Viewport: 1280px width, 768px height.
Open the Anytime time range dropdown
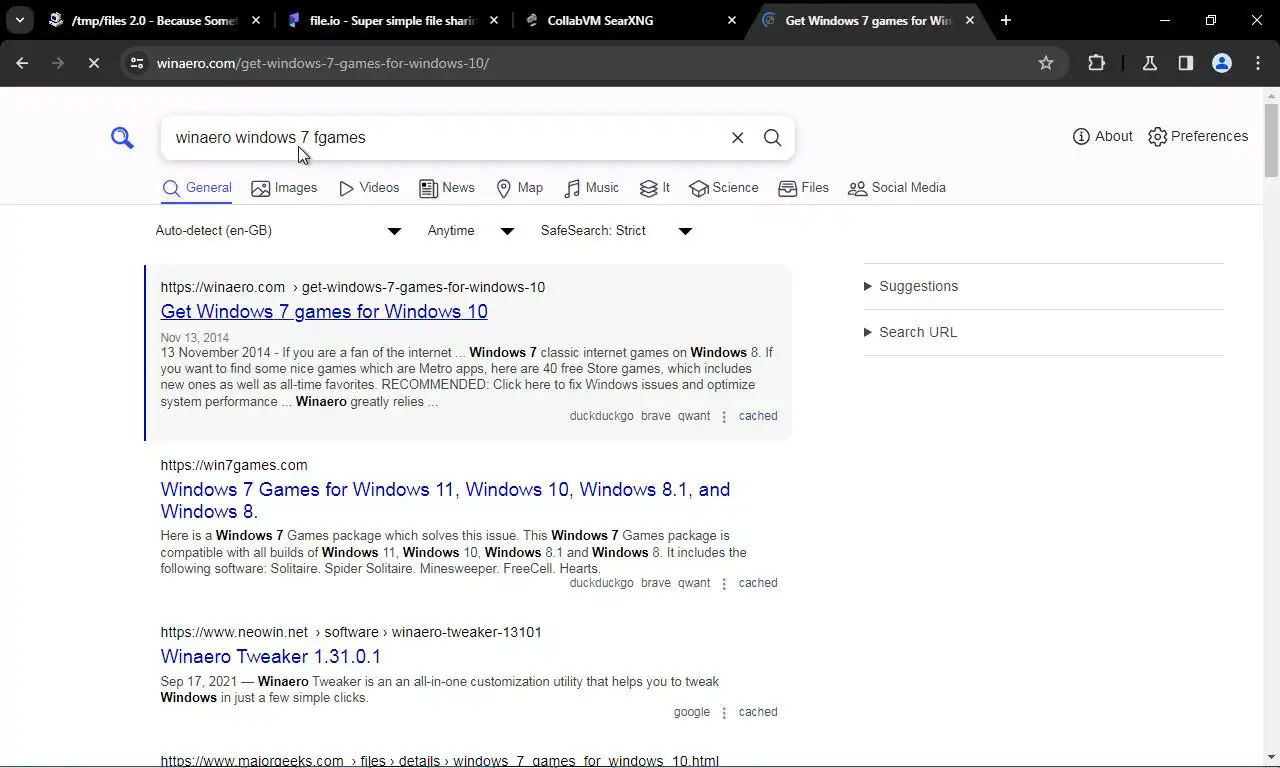pyautogui.click(x=470, y=231)
